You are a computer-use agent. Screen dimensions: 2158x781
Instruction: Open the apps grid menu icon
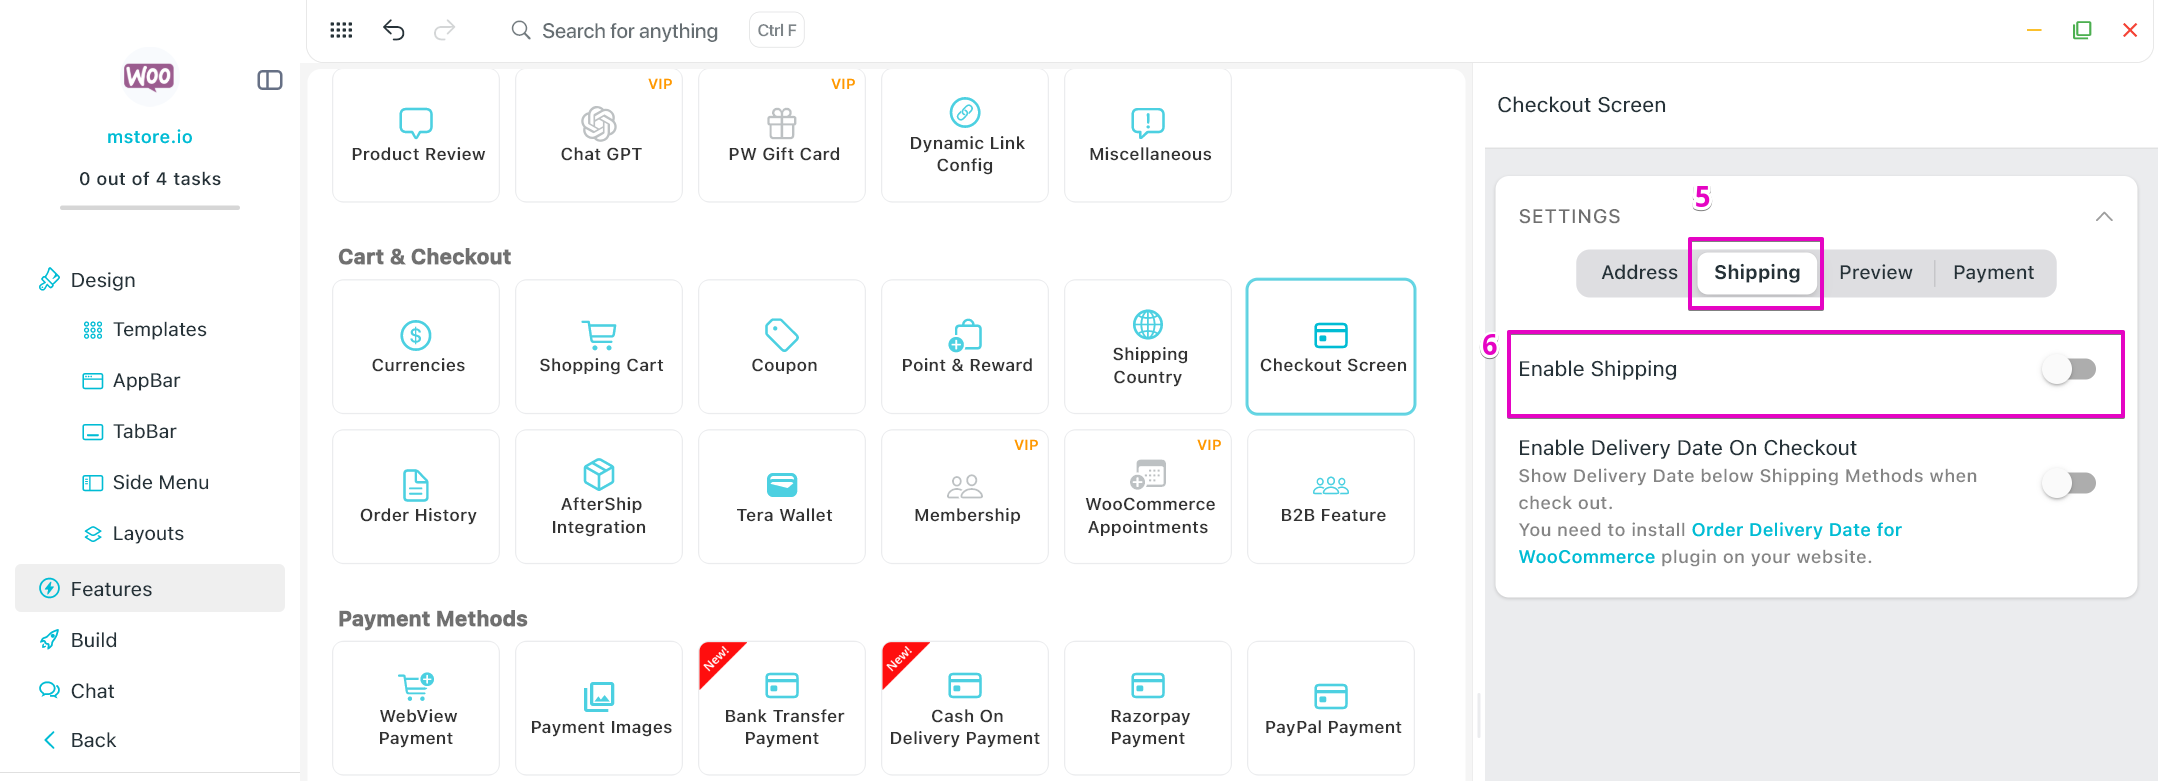coord(341,30)
